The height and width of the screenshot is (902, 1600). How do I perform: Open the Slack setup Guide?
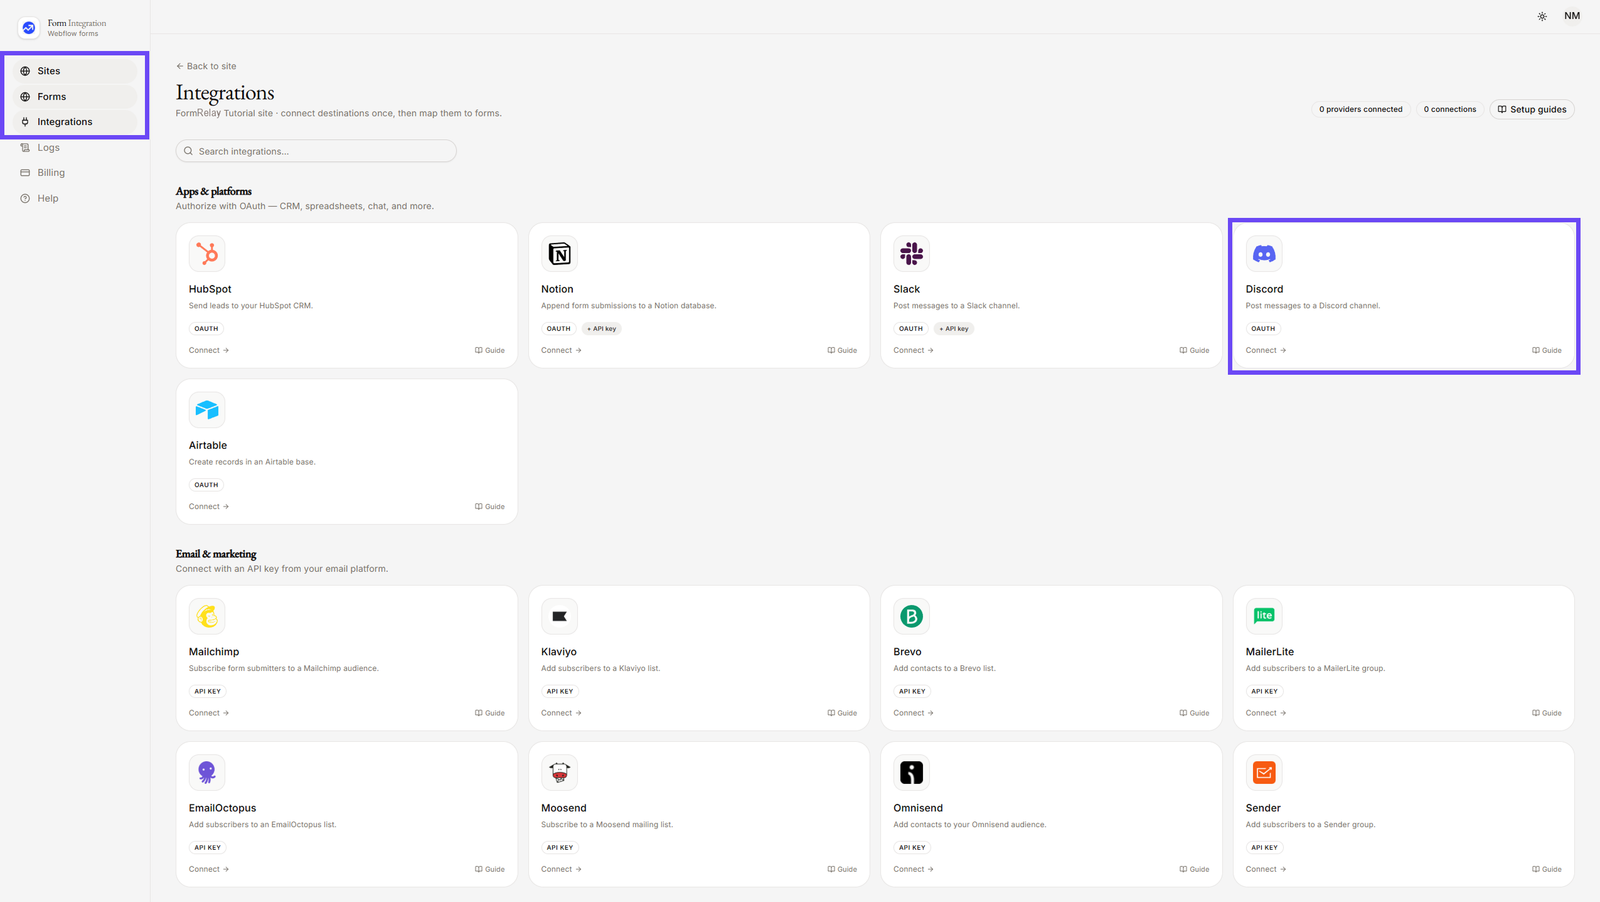(1194, 350)
